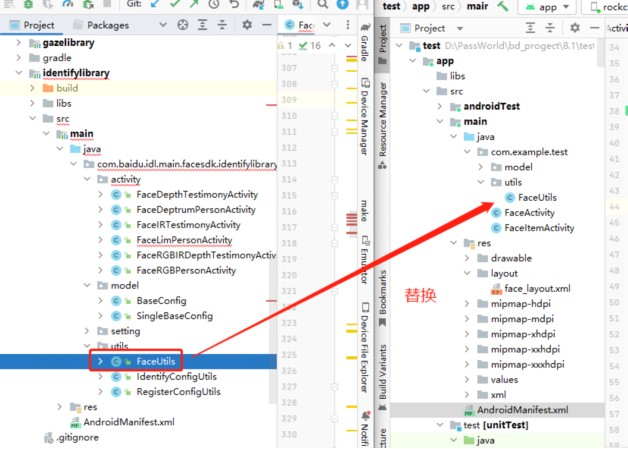Collapse the activity package

click(87, 179)
